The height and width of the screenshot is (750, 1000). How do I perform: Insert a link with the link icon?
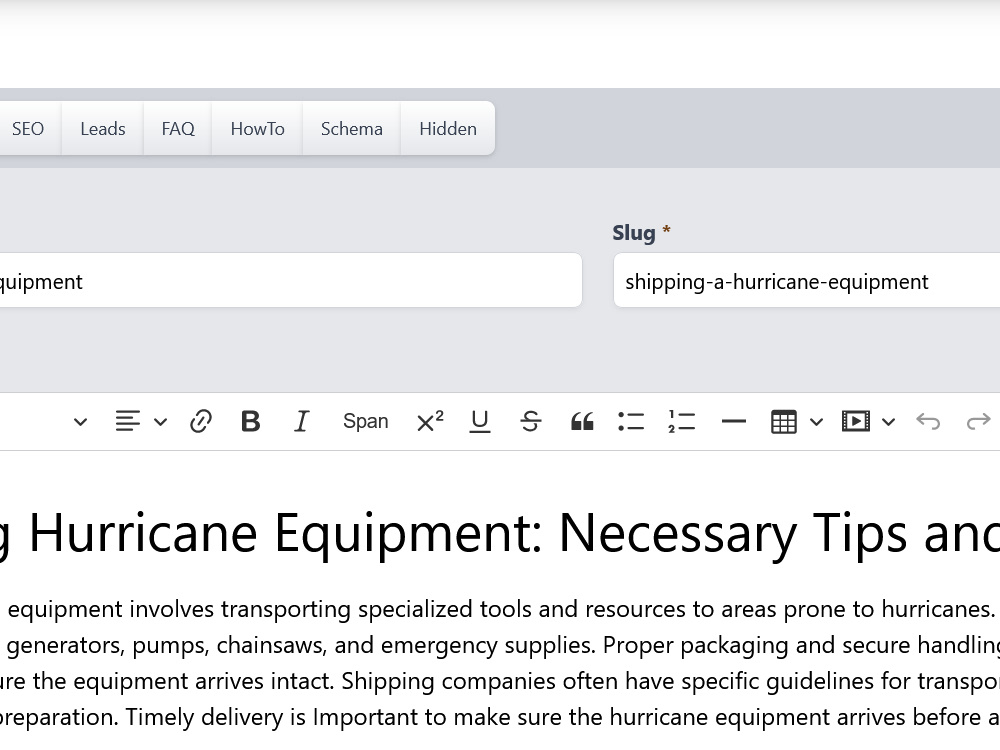(x=201, y=422)
